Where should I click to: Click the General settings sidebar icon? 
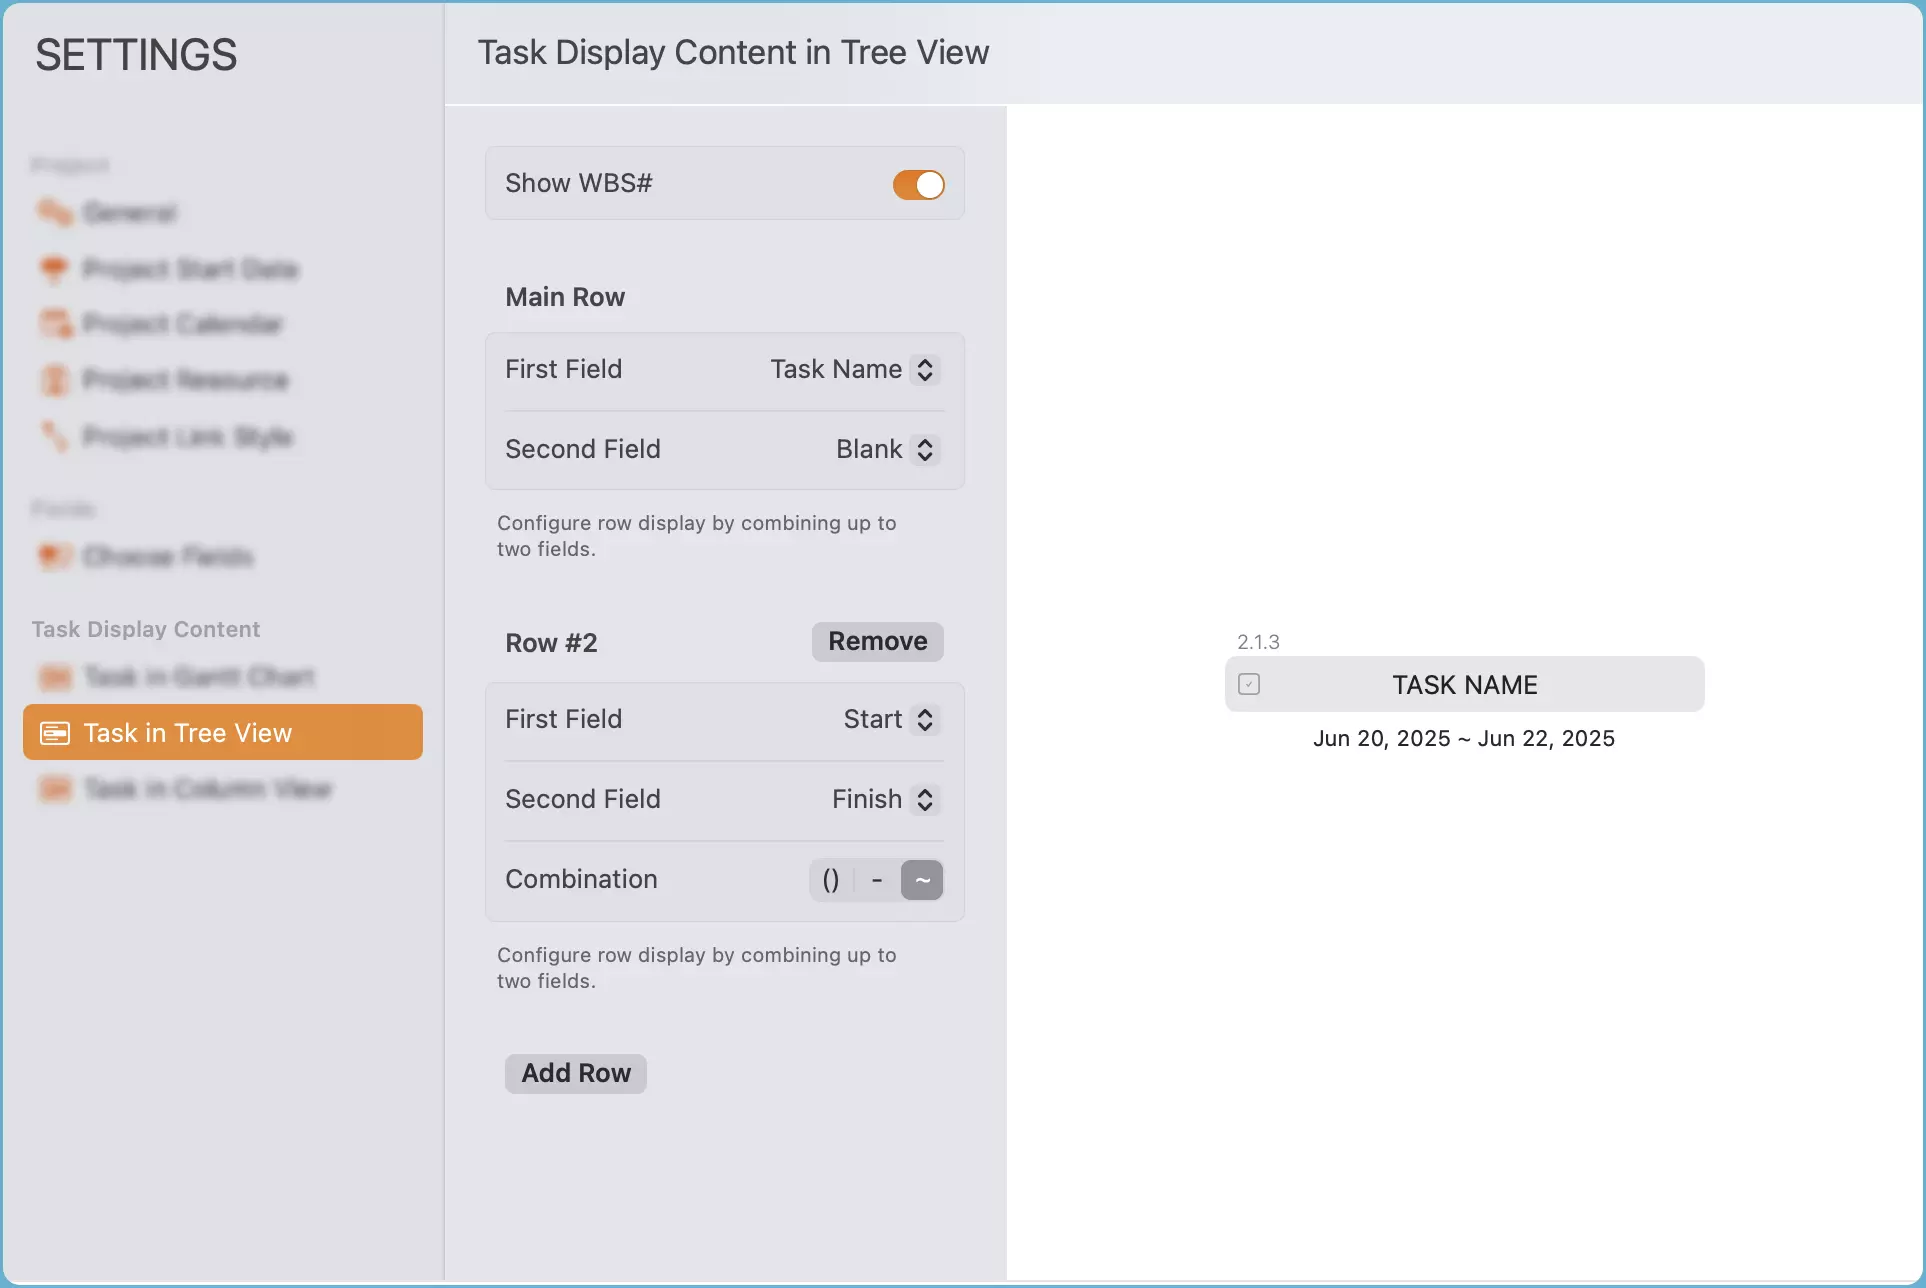click(55, 212)
